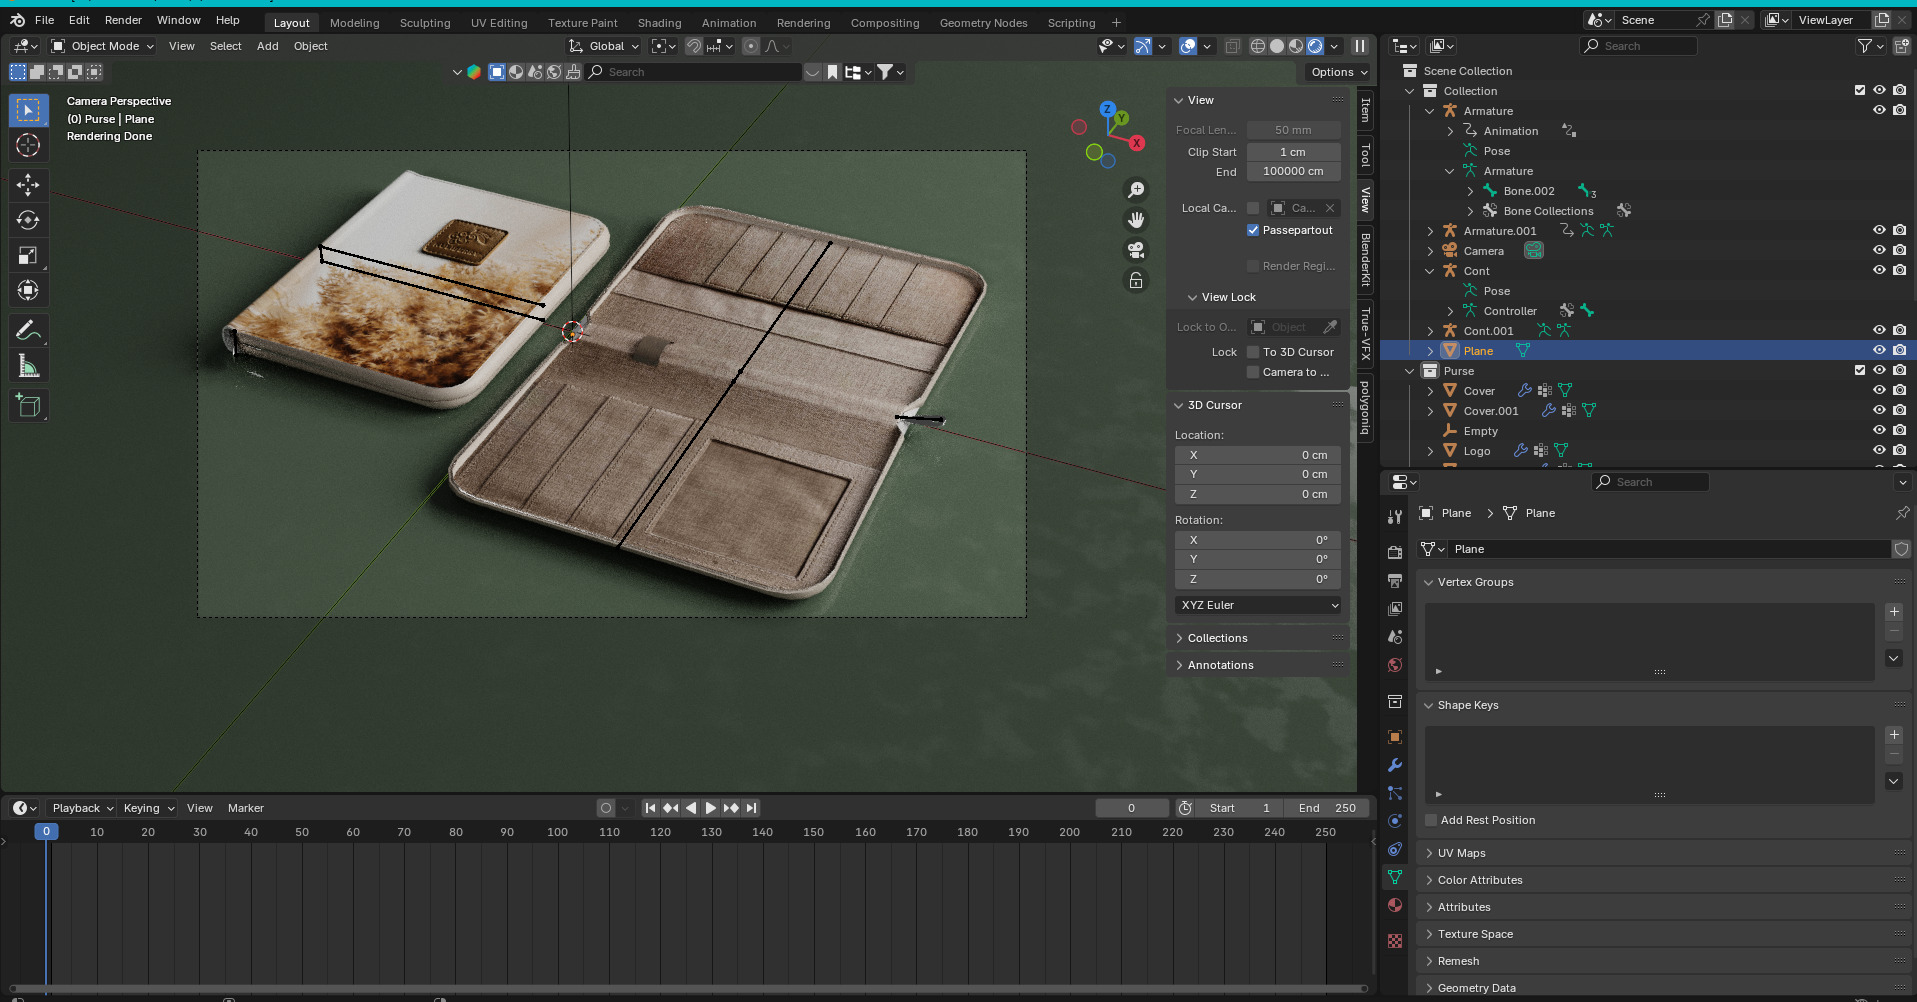Image resolution: width=1917 pixels, height=1002 pixels.
Task: Click the Options button in the viewport header
Action: click(1338, 72)
